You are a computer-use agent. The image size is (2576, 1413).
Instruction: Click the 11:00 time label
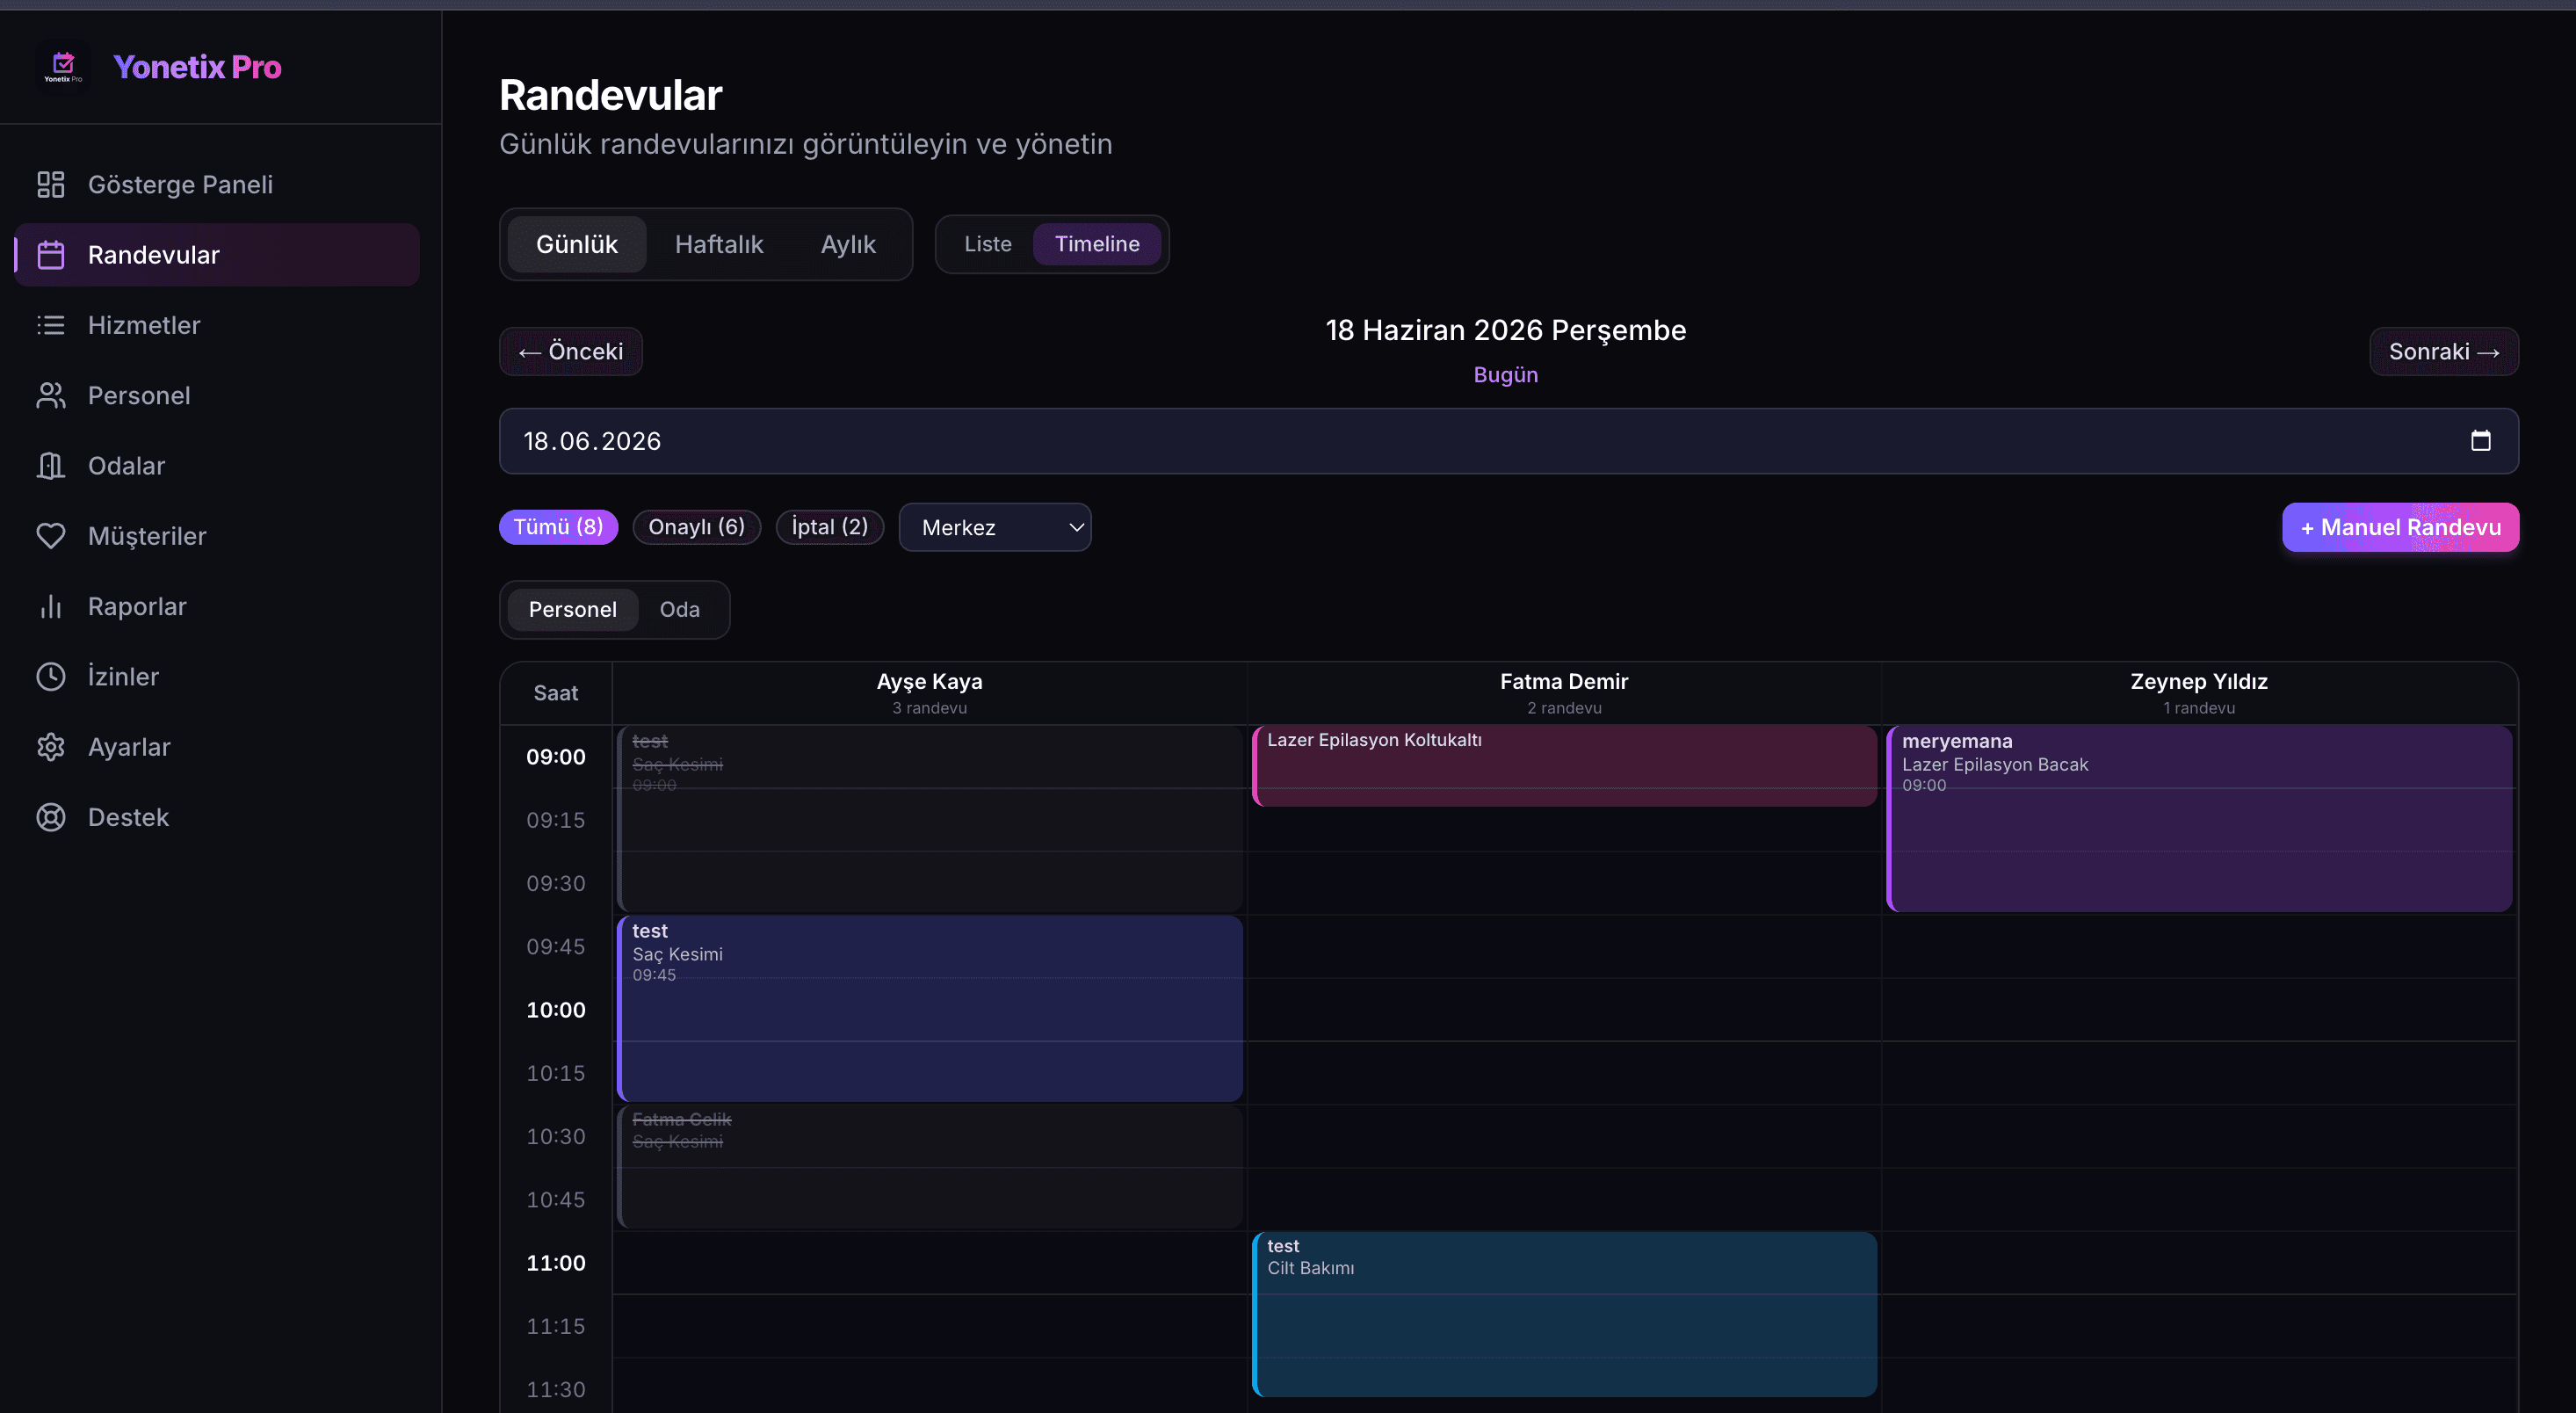(x=556, y=1263)
